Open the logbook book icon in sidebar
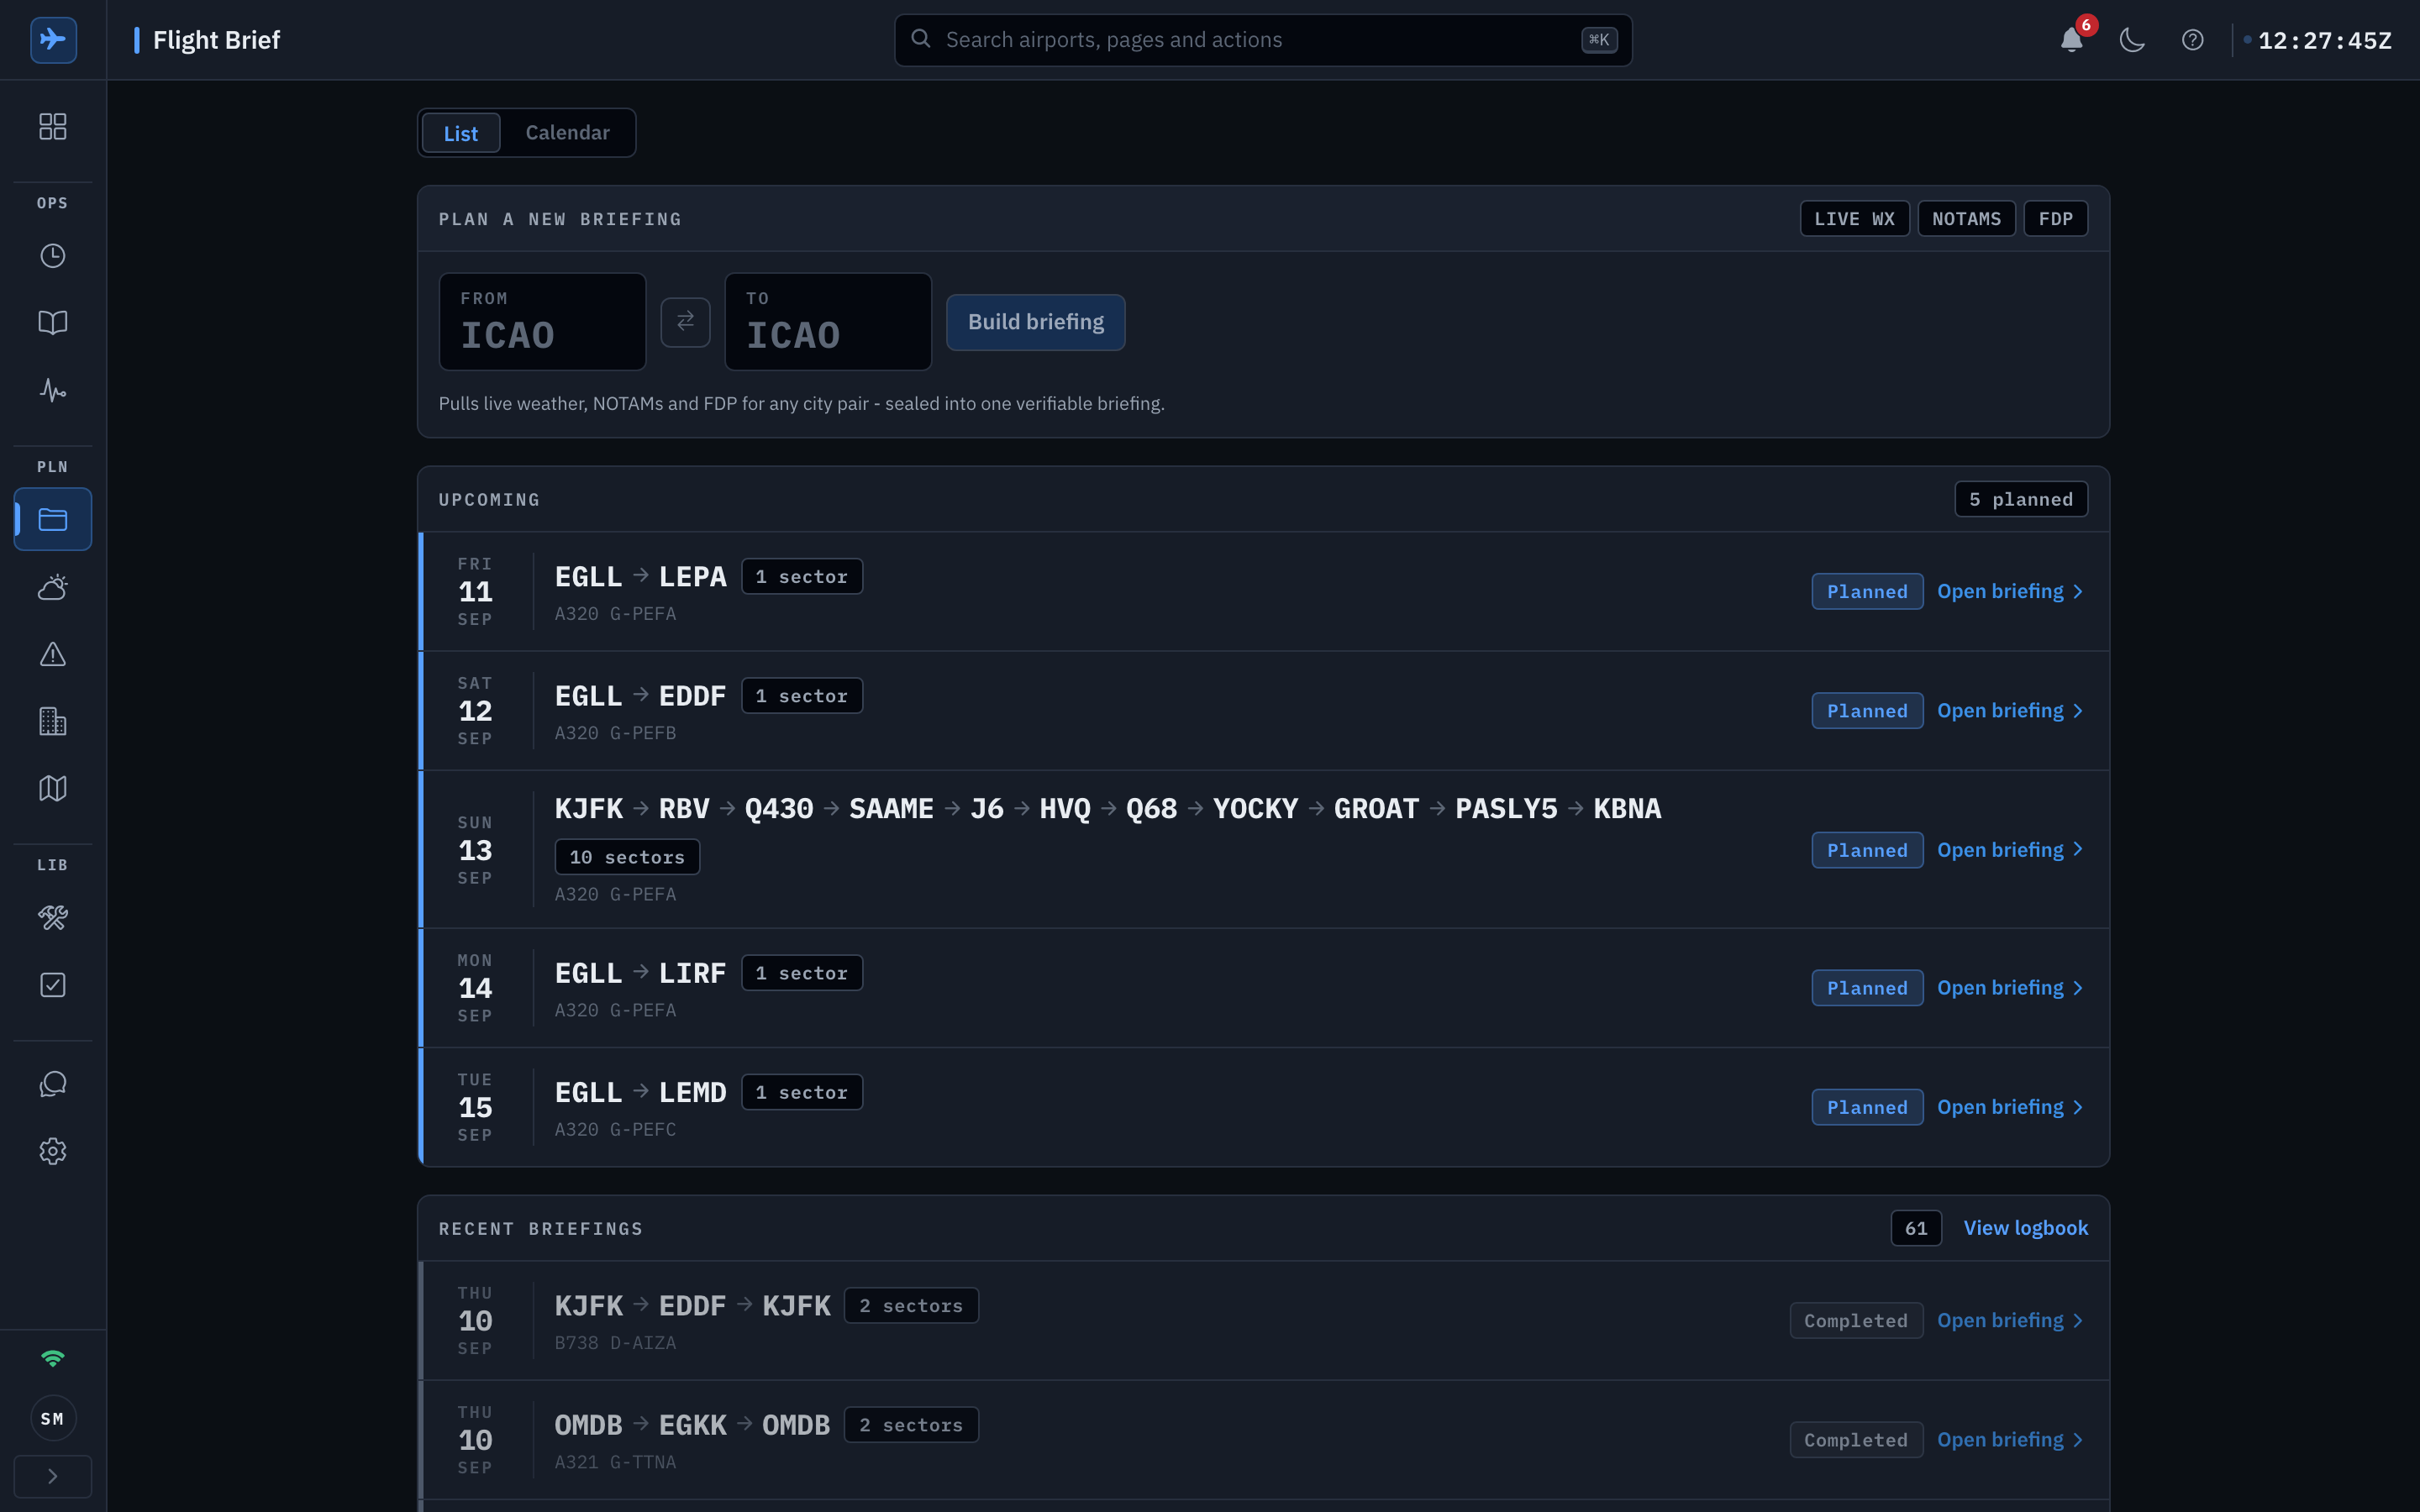 tap(53, 322)
